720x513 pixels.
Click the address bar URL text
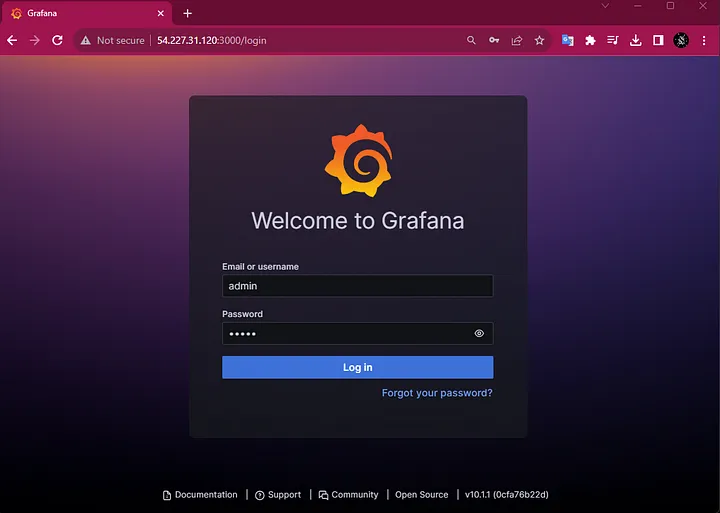pyautogui.click(x=212, y=40)
